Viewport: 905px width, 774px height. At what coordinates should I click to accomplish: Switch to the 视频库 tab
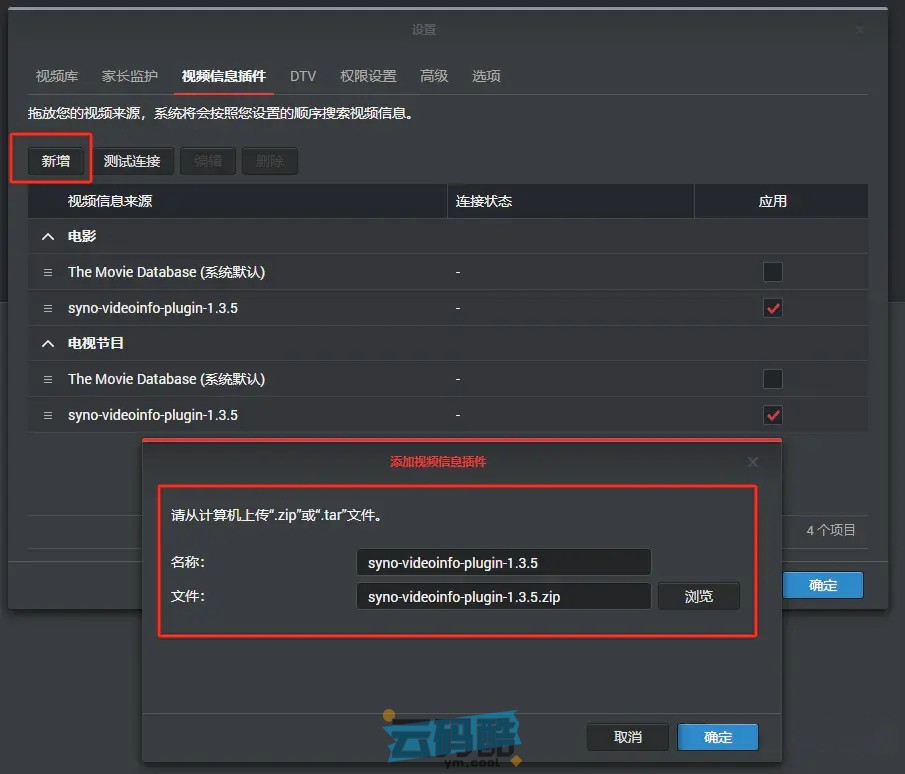[55, 76]
